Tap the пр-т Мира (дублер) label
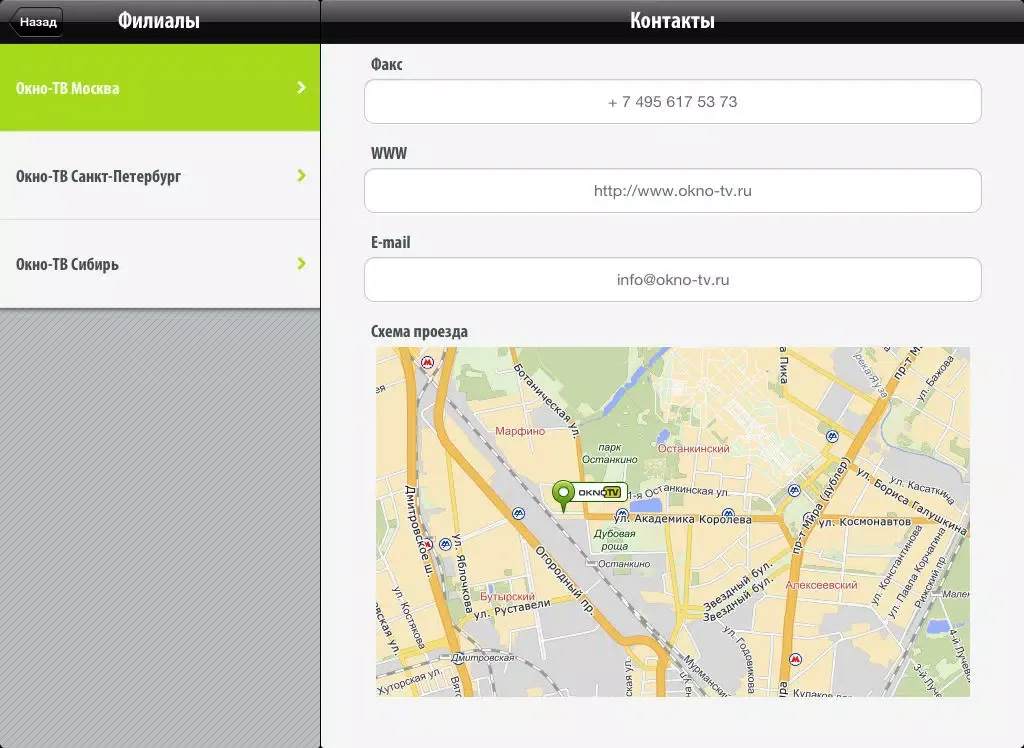 (820, 506)
